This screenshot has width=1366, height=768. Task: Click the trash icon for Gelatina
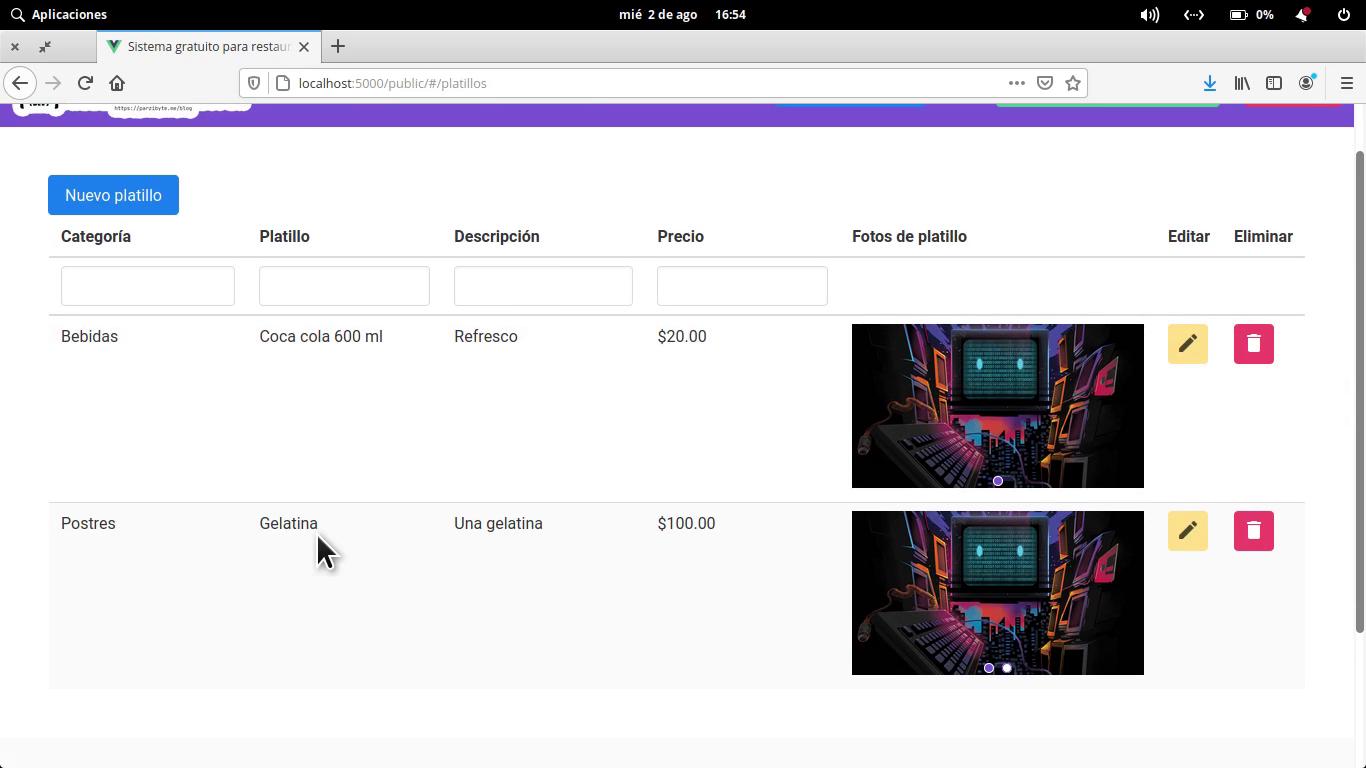pos(1253,531)
